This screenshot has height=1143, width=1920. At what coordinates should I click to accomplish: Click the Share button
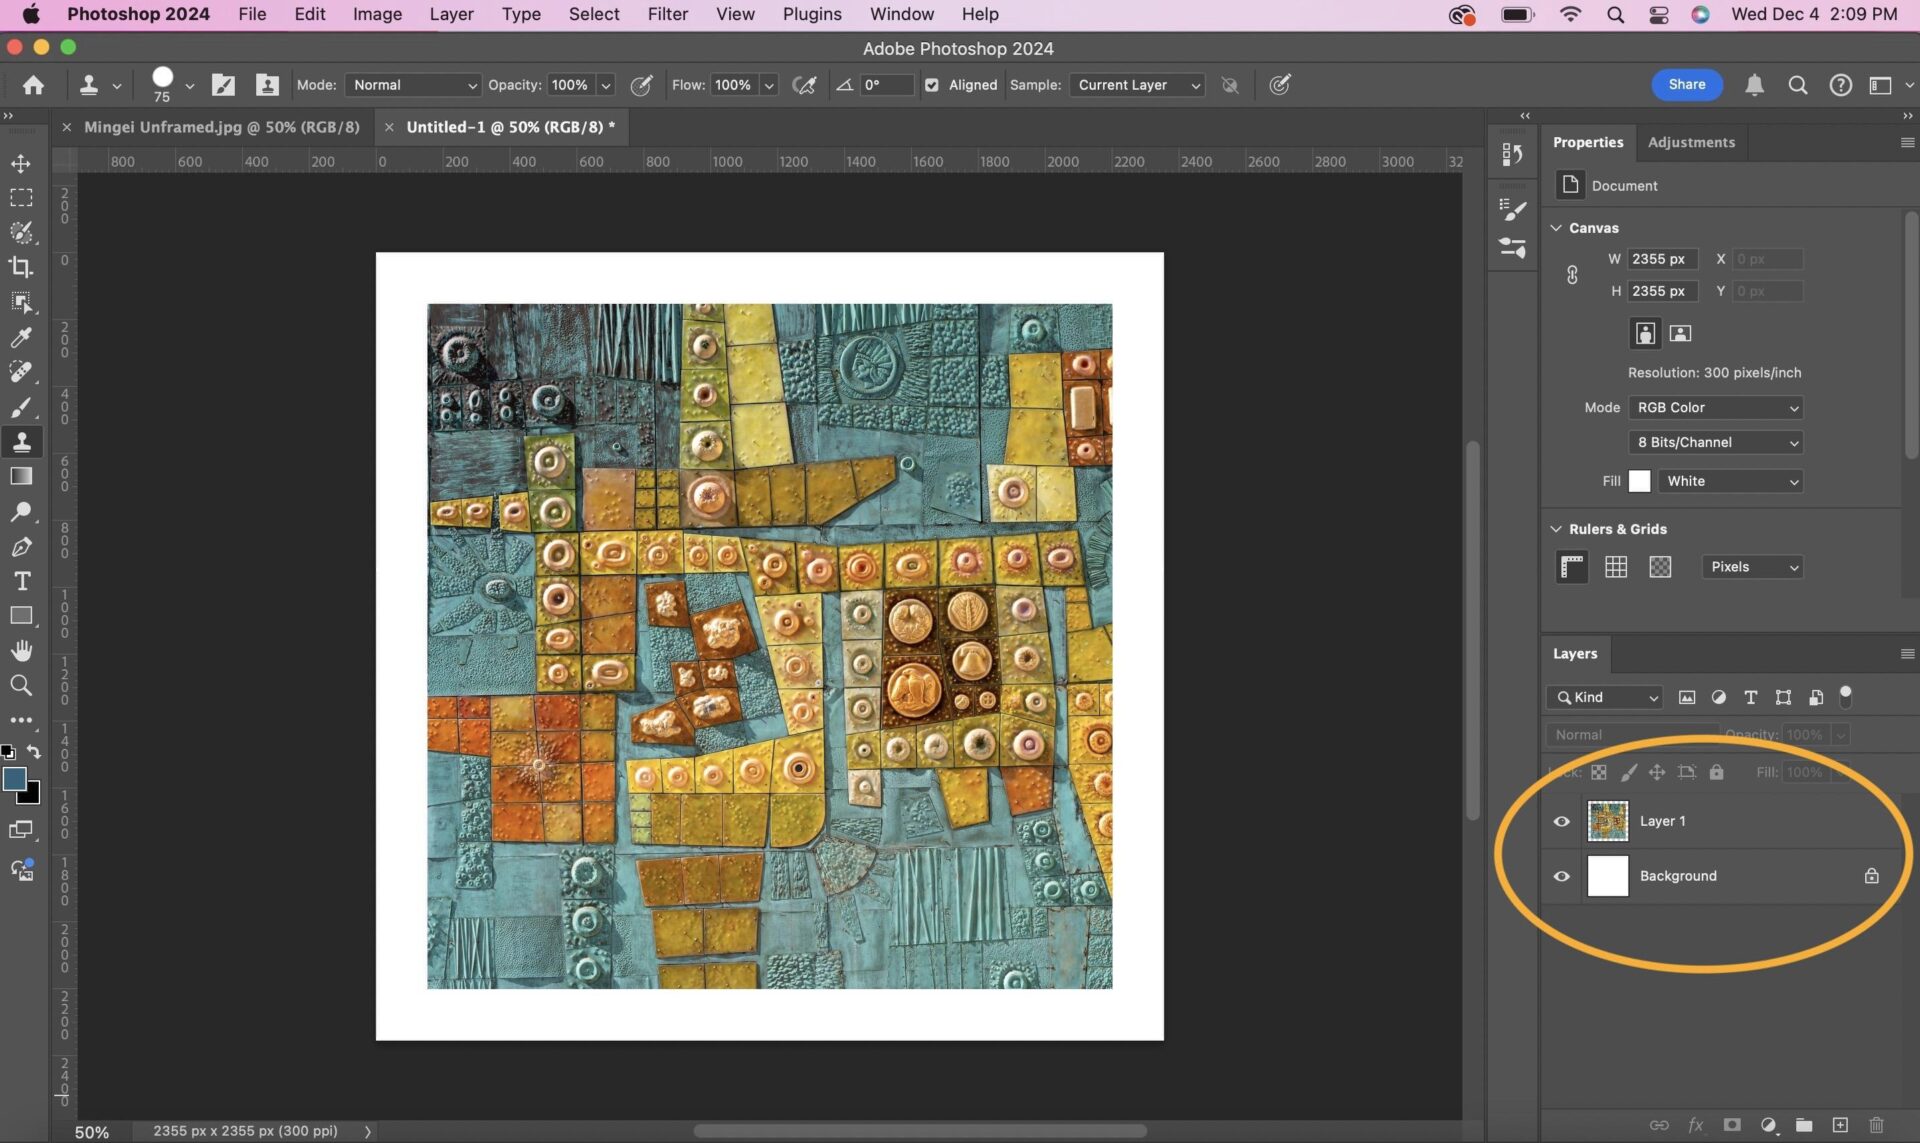point(1686,84)
